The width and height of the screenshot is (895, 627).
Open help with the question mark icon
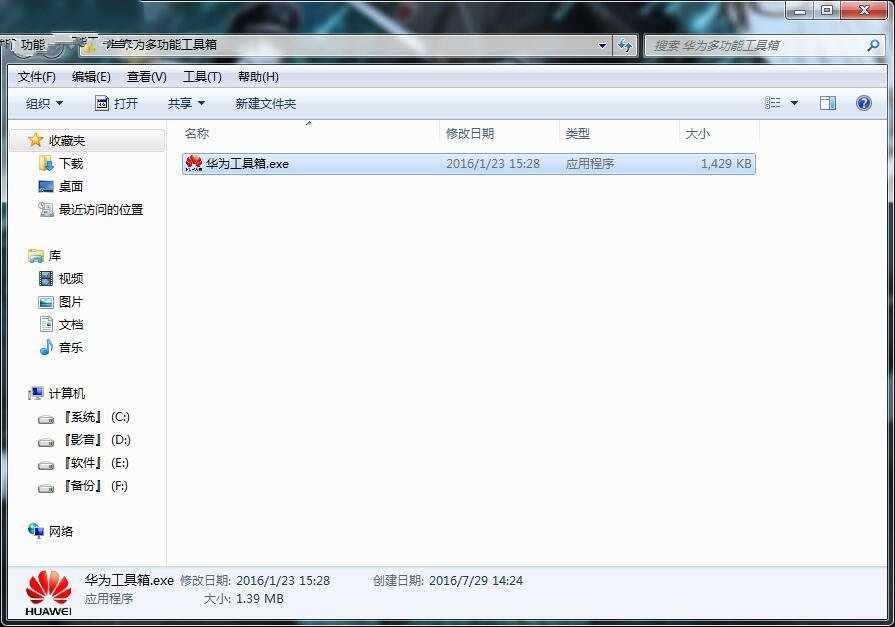coord(864,103)
